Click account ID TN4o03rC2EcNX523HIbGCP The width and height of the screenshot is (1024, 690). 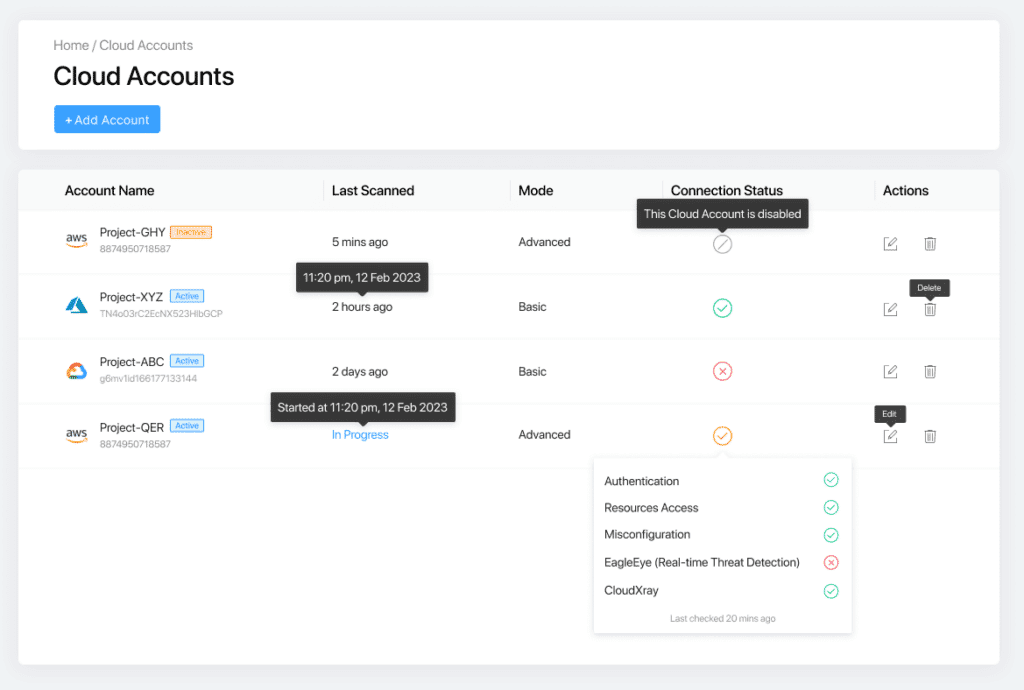point(161,313)
